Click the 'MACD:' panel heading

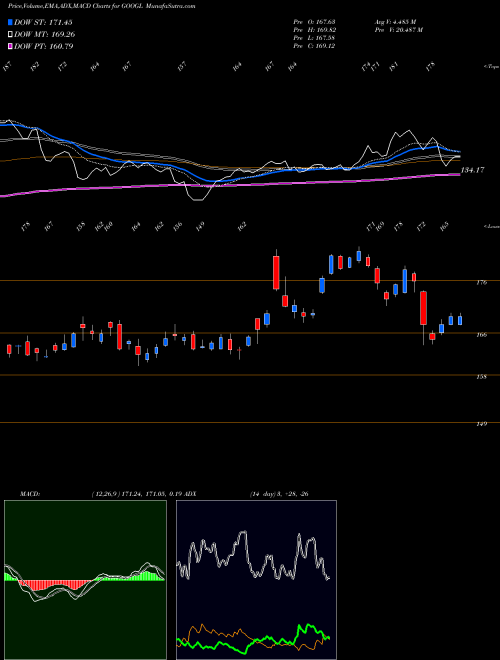point(29,494)
